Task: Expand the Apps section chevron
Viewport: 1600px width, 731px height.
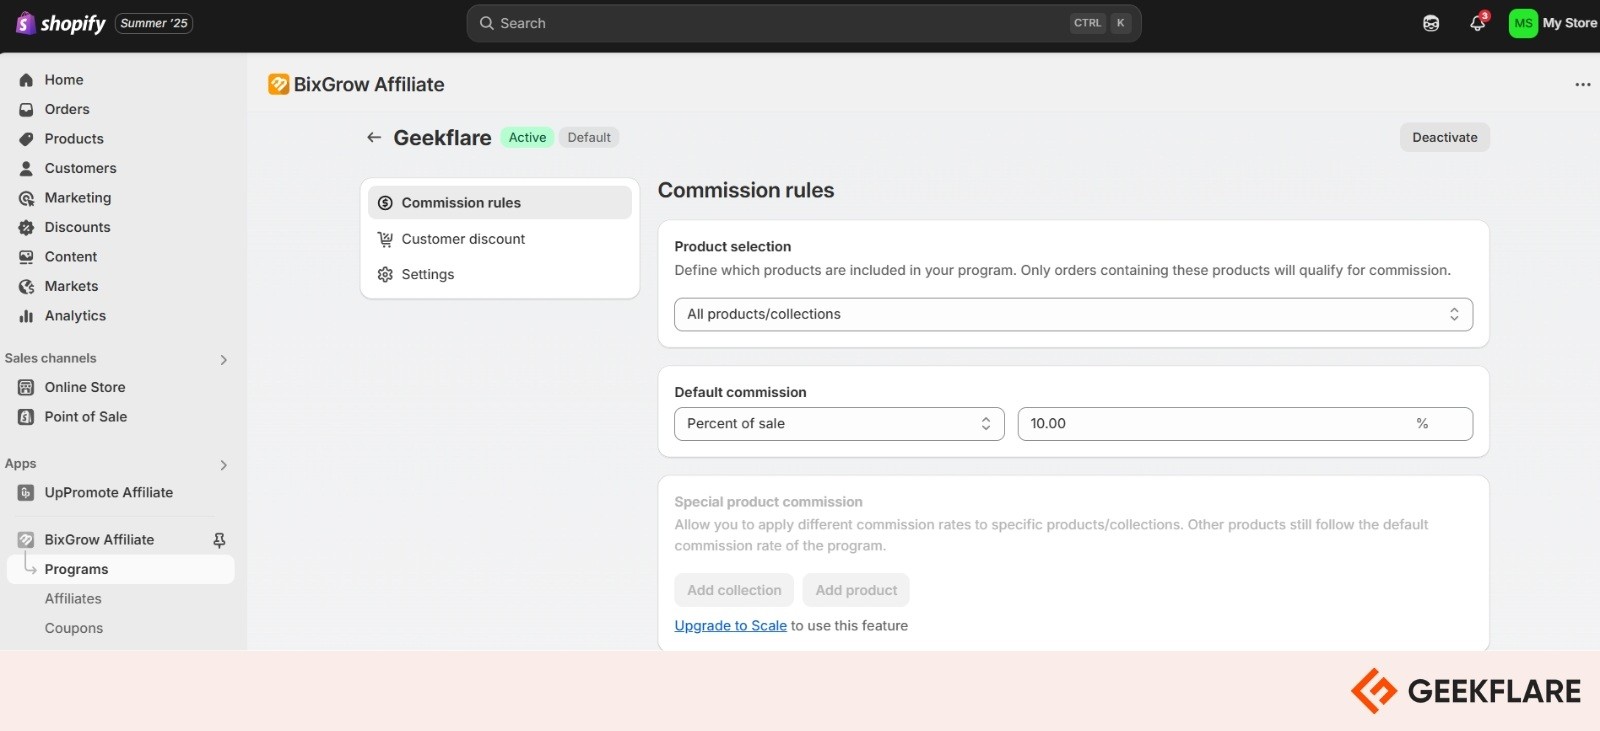Action: (x=223, y=465)
